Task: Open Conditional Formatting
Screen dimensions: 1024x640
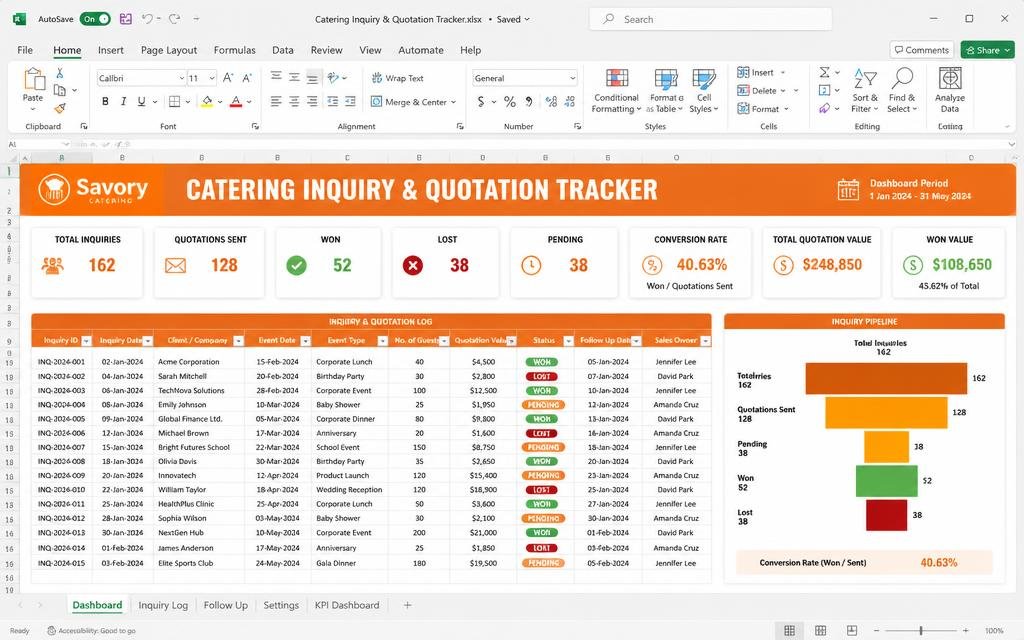Action: (x=616, y=91)
